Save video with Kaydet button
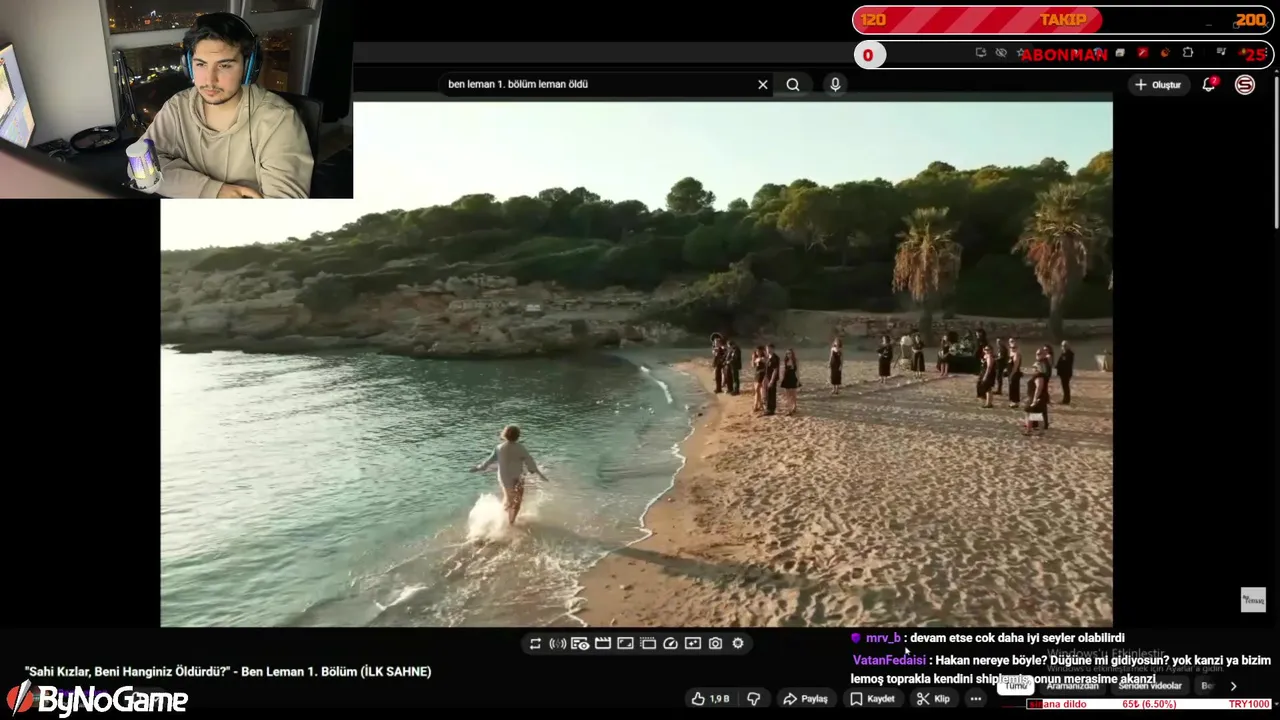The image size is (1280, 720). (872, 699)
